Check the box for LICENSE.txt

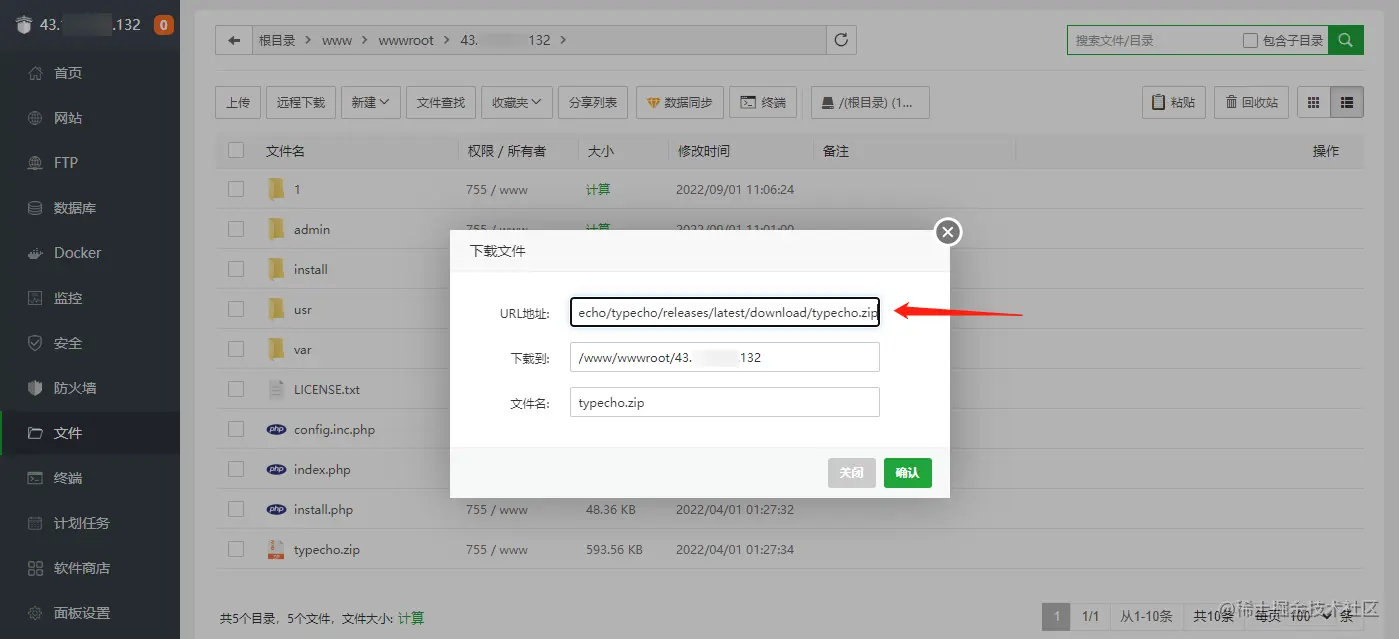(x=236, y=388)
